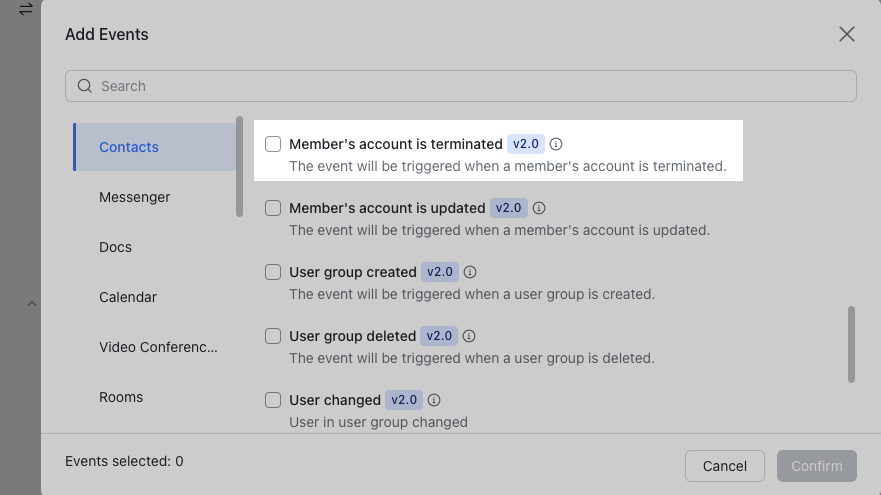Open info icon for User group deleted

click(469, 337)
